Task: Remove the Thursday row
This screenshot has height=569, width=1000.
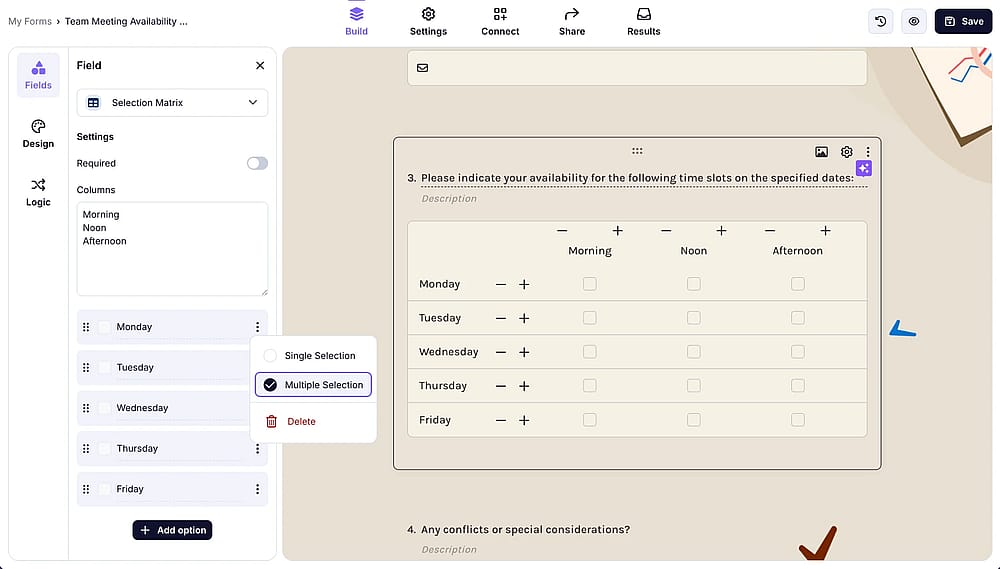Action: 501,386
